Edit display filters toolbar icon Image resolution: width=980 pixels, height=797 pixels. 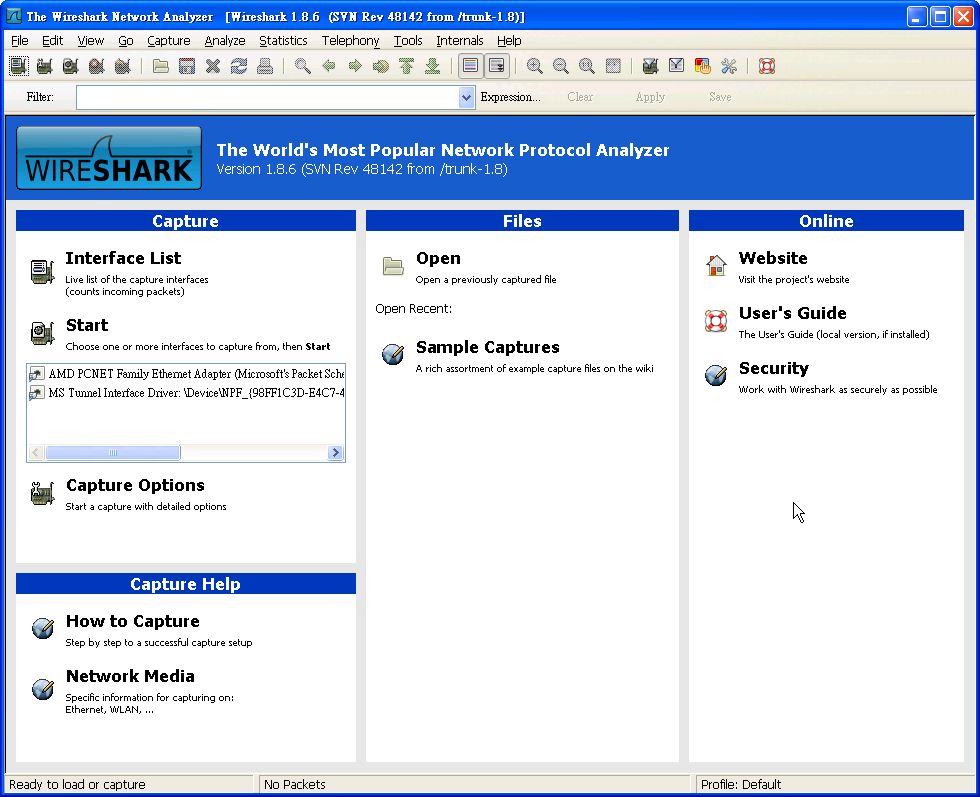click(676, 66)
